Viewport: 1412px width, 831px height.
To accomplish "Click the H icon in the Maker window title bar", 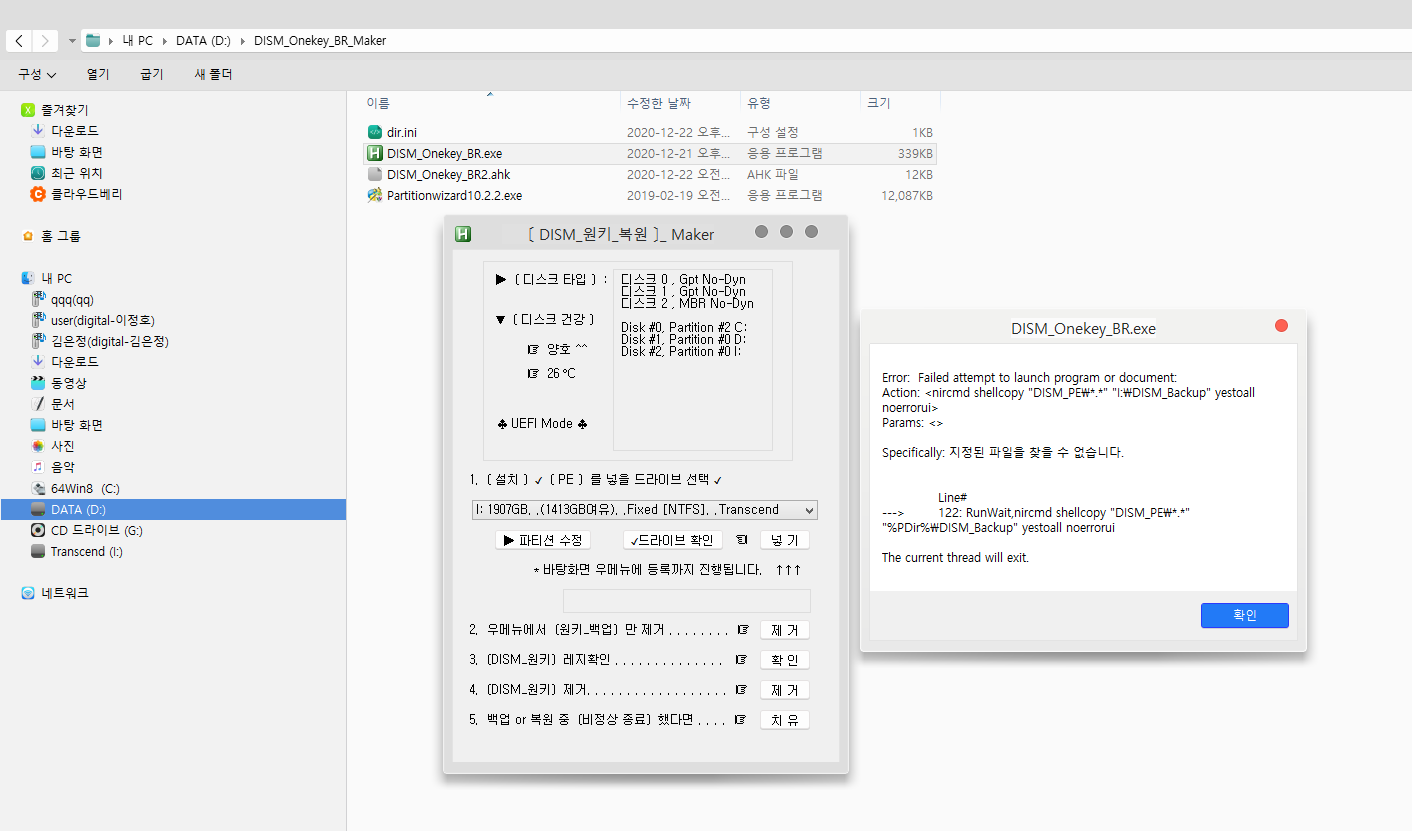I will coord(463,234).
